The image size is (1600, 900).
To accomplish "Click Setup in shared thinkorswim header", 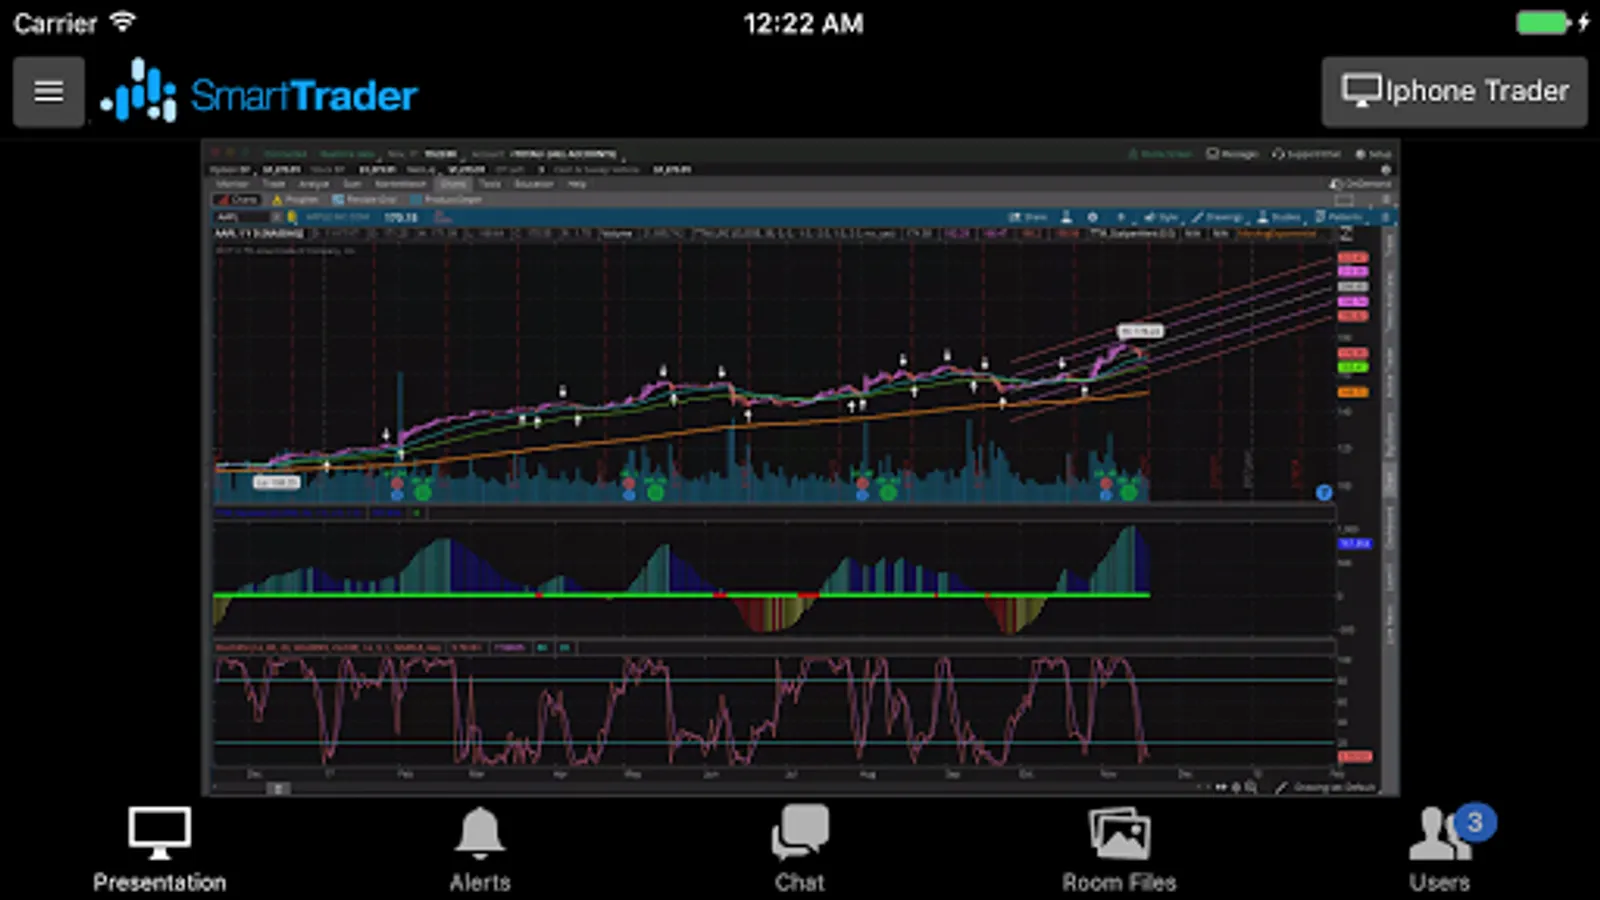I will [1374, 154].
